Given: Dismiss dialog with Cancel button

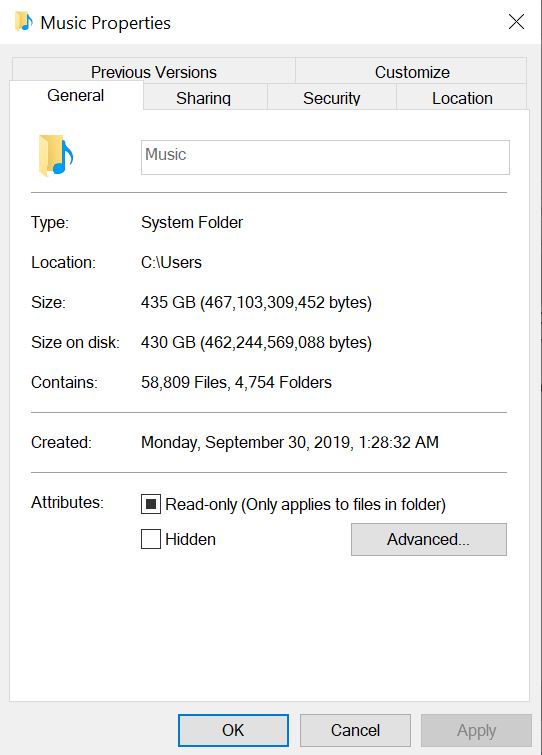Looking at the screenshot, I should tap(355, 730).
